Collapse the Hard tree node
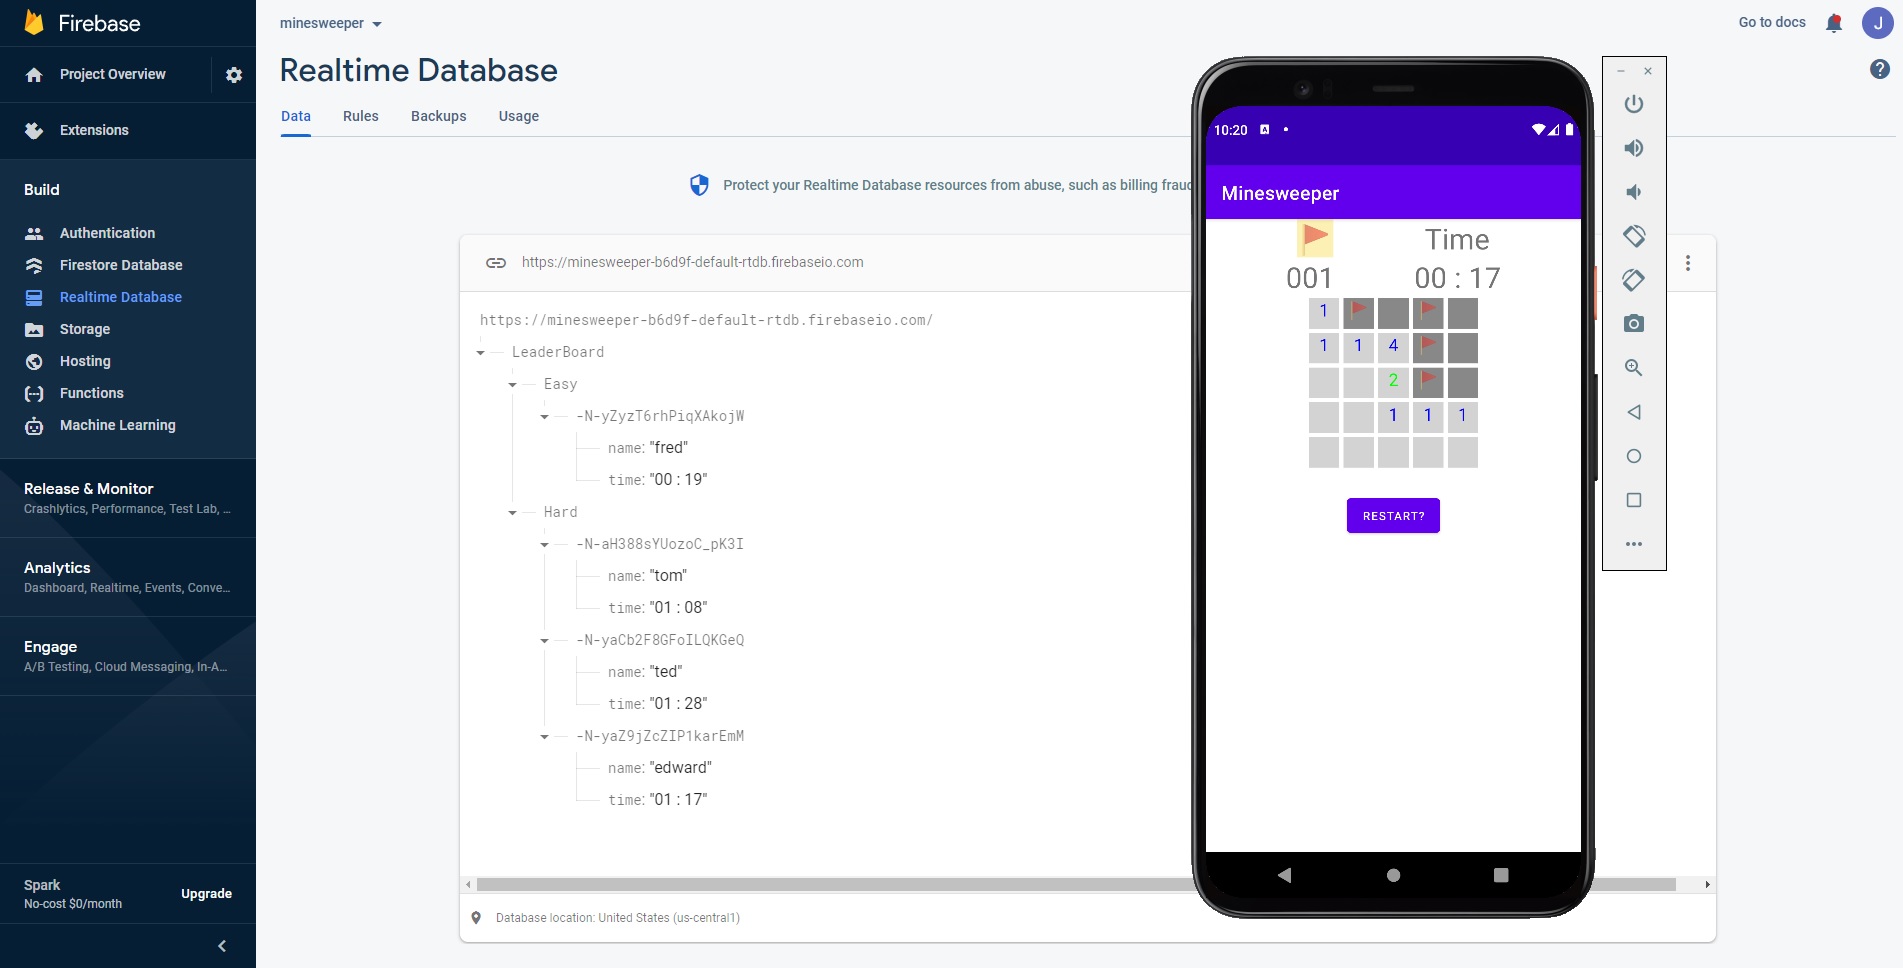The width and height of the screenshot is (1903, 968). [x=513, y=513]
